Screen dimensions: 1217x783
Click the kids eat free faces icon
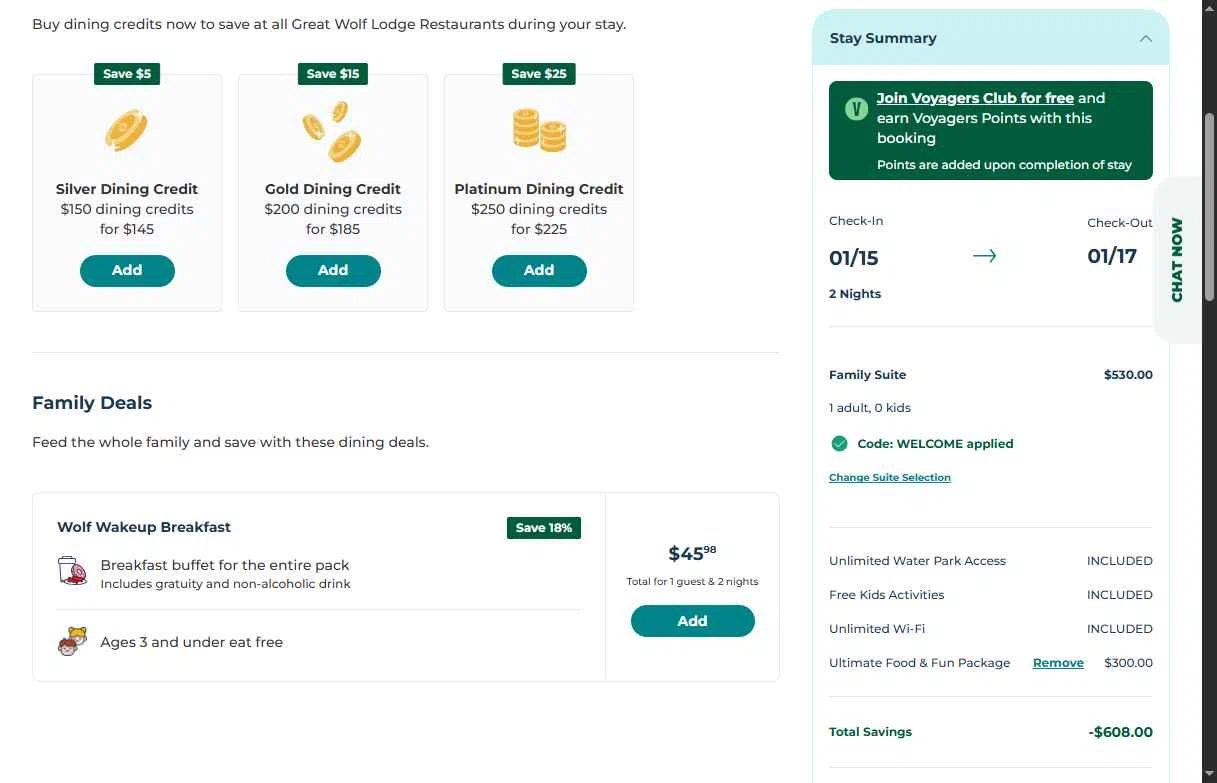[72, 642]
